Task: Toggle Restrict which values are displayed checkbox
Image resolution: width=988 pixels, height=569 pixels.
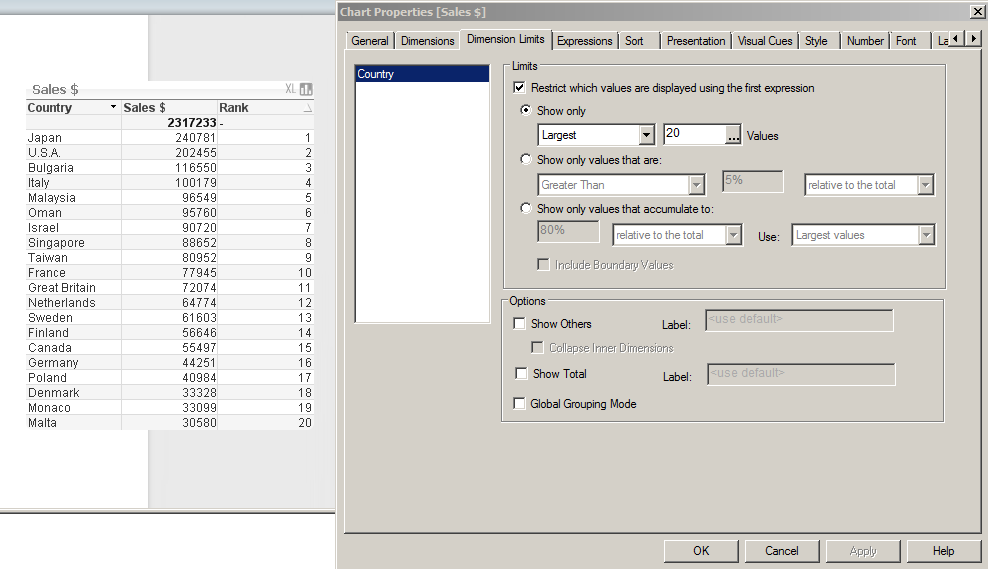Action: pos(519,88)
